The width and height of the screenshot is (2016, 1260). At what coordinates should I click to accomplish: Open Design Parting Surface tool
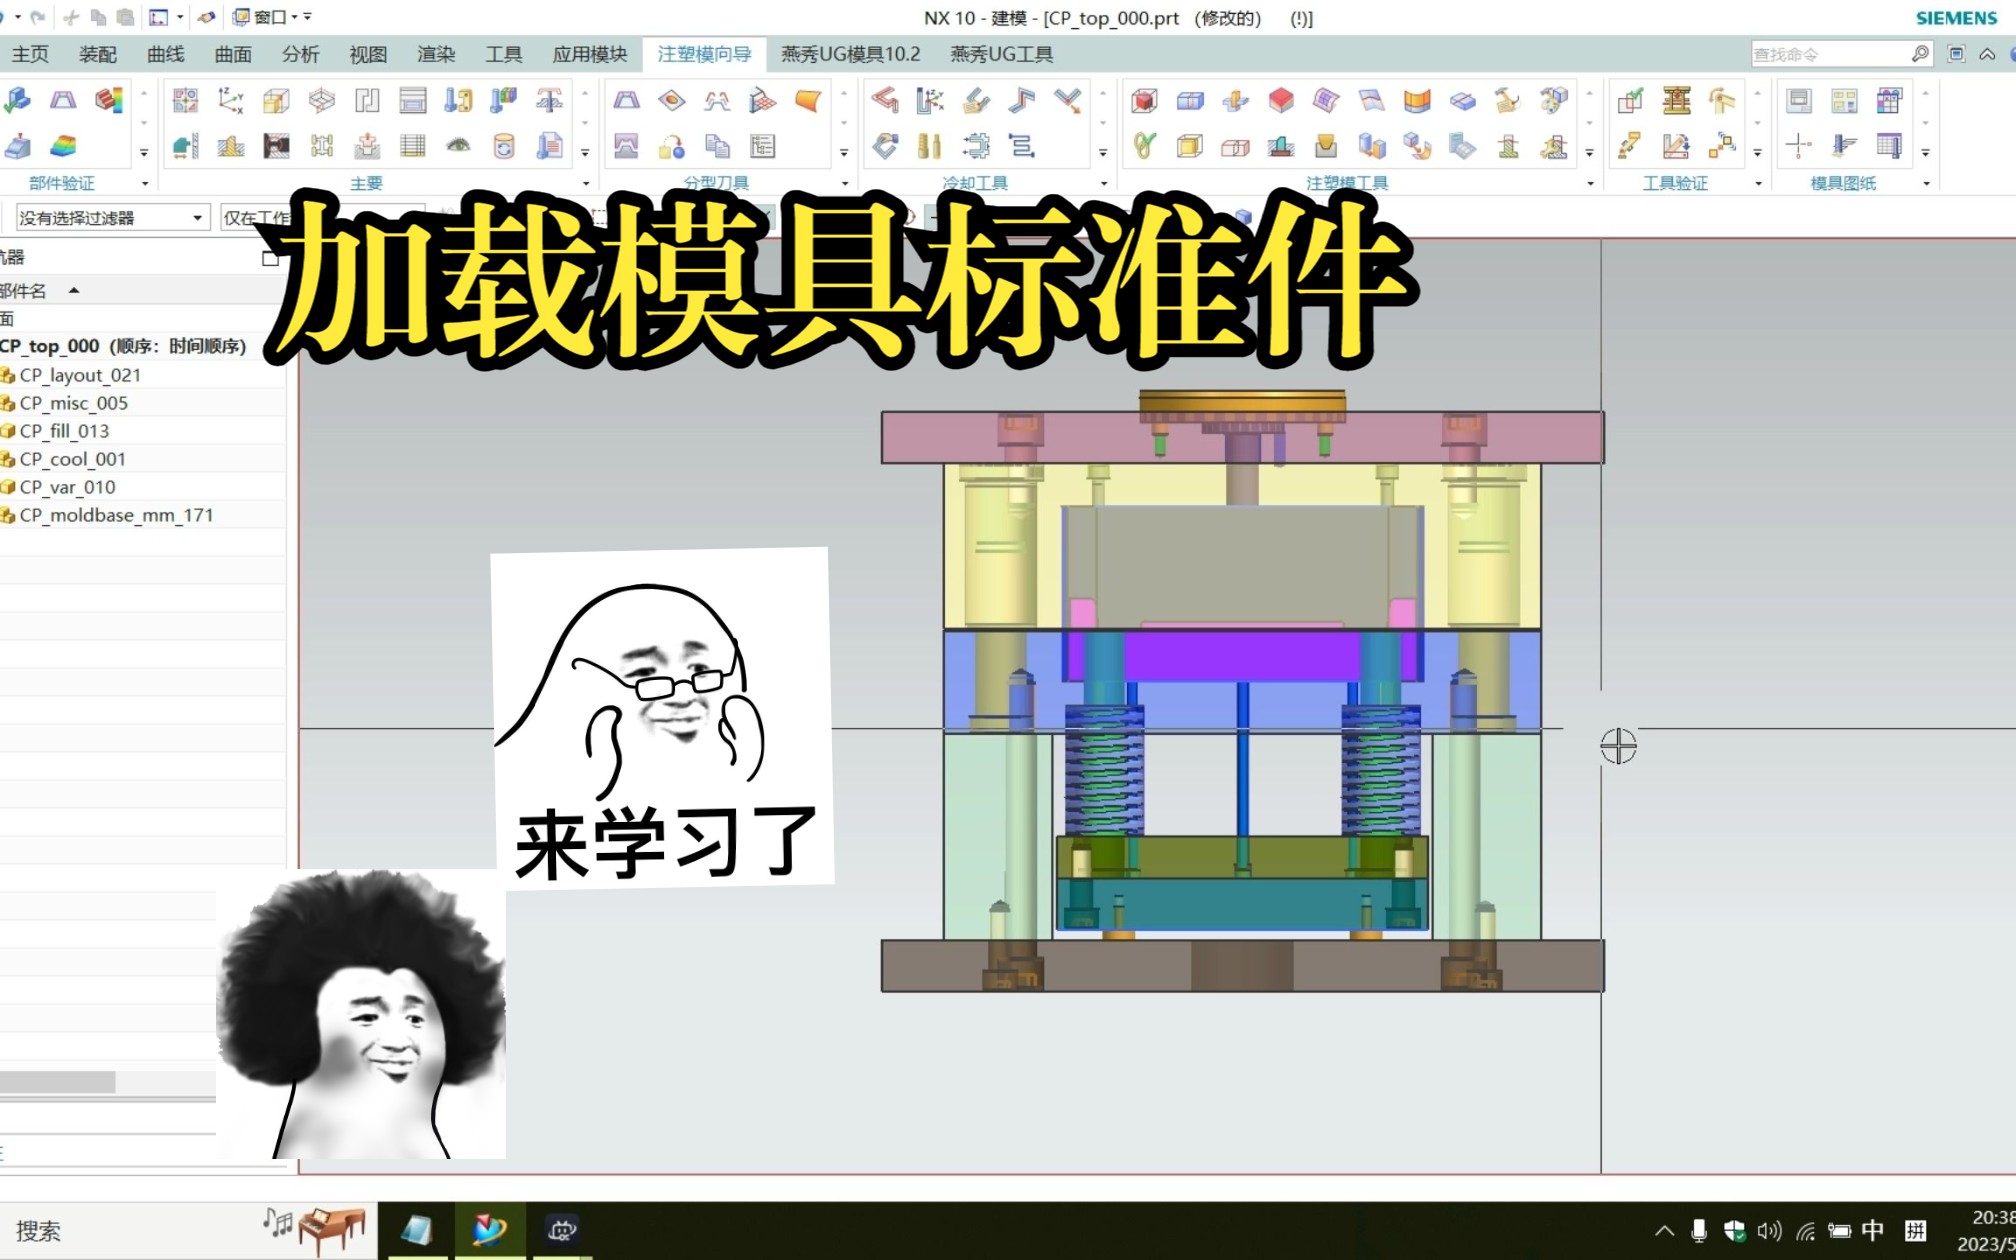[763, 100]
